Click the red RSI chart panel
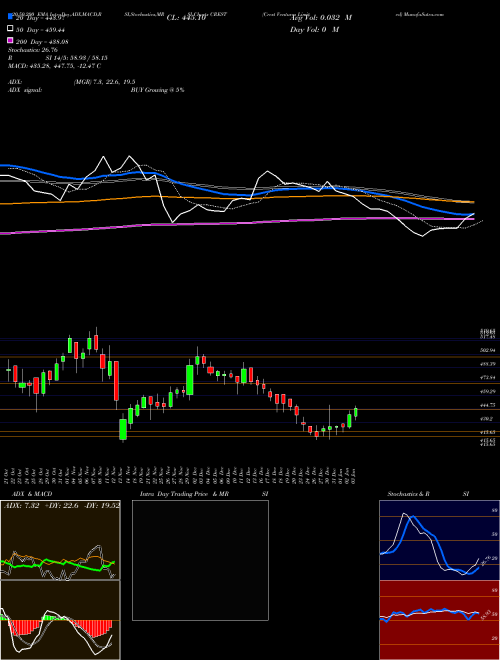500x660 pixels. (x=439, y=620)
